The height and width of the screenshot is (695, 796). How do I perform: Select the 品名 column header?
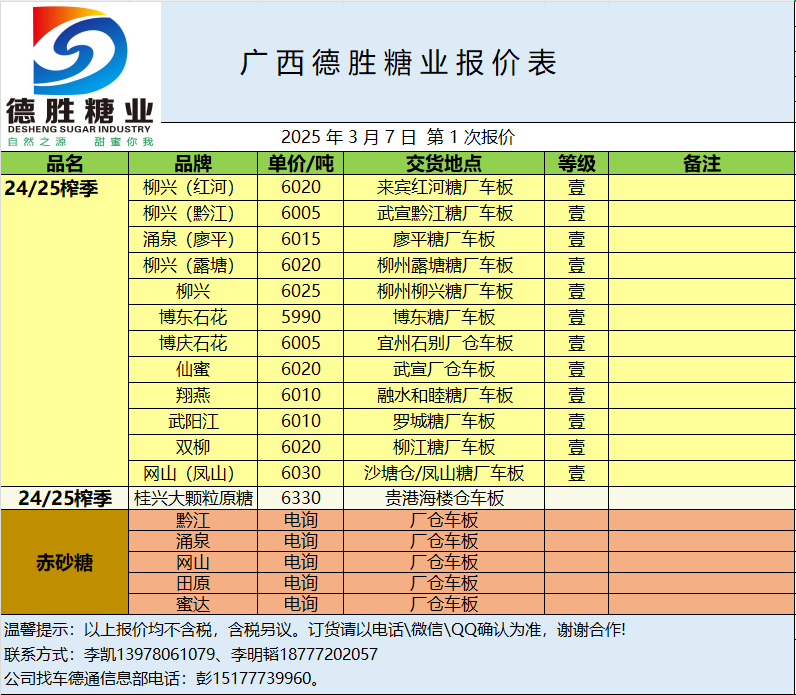[x=65, y=163]
